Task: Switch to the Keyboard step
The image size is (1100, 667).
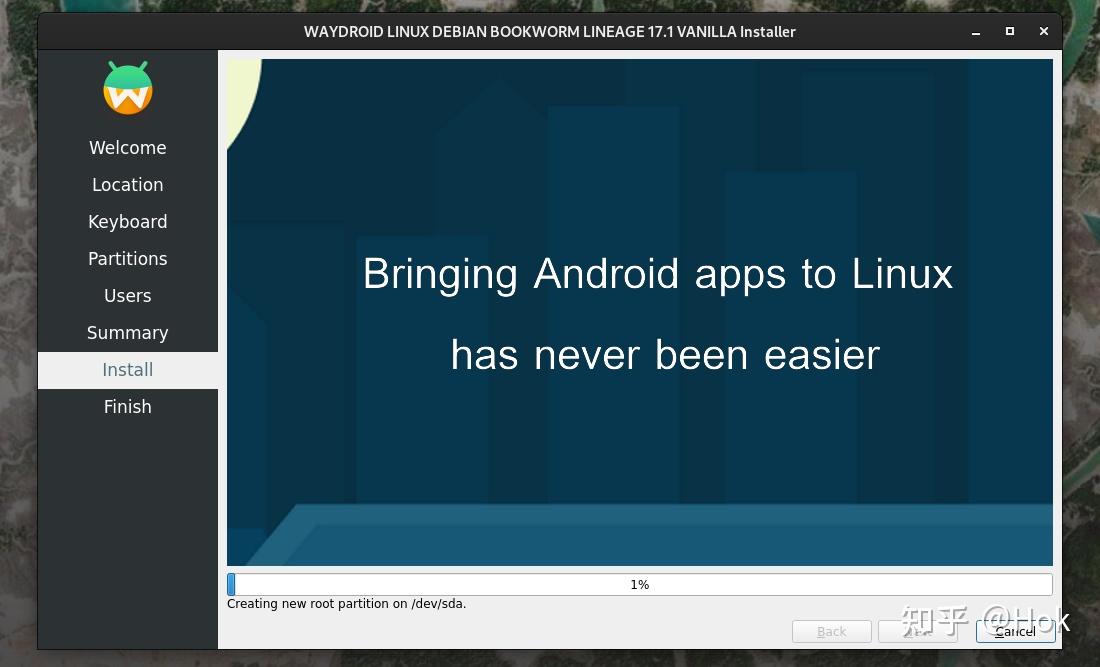Action: pyautogui.click(x=127, y=221)
